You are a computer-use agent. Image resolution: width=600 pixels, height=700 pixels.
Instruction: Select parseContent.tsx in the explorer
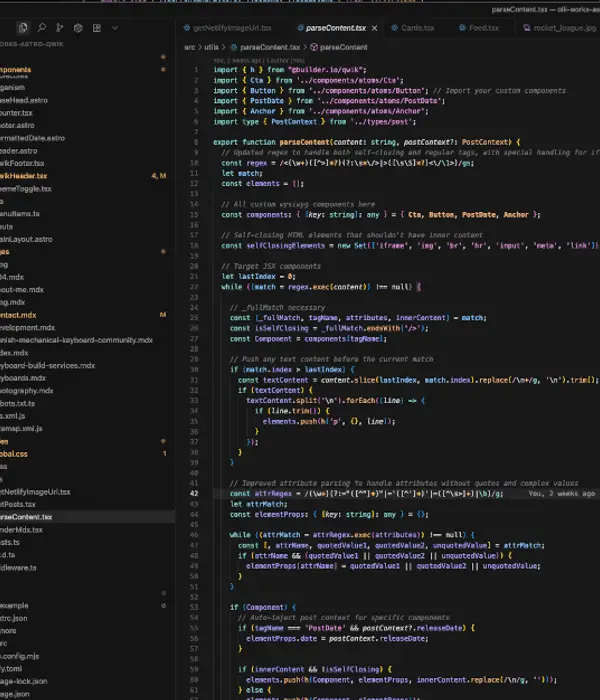[85, 517]
